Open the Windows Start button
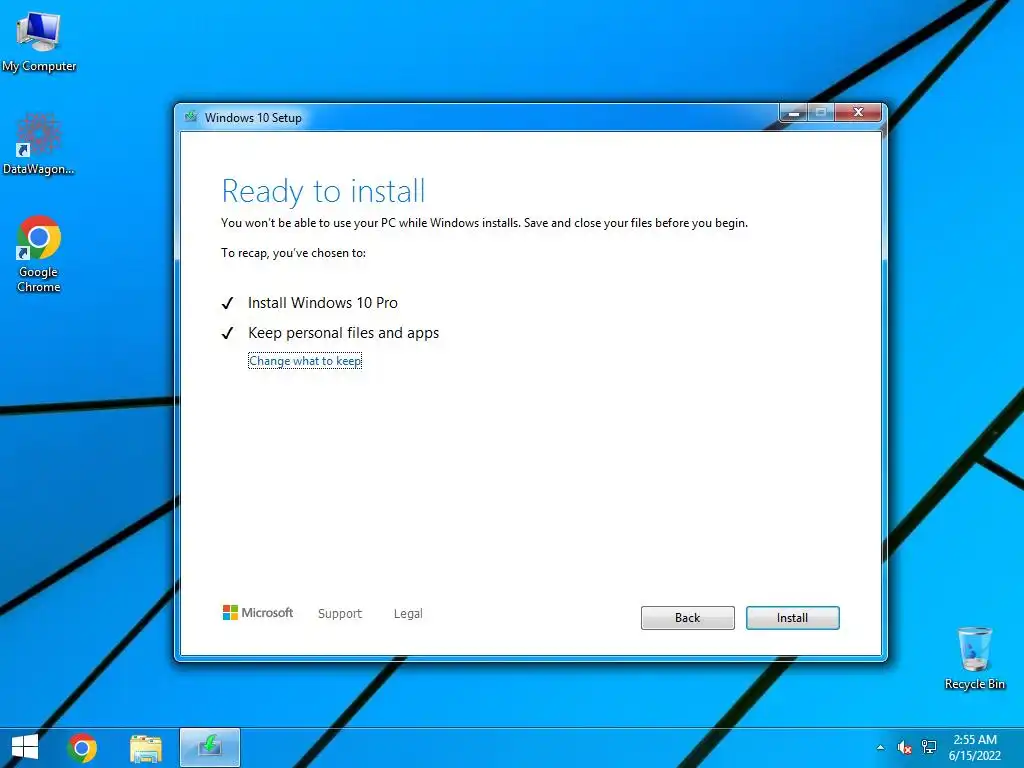Viewport: 1024px width, 768px height. [25, 748]
